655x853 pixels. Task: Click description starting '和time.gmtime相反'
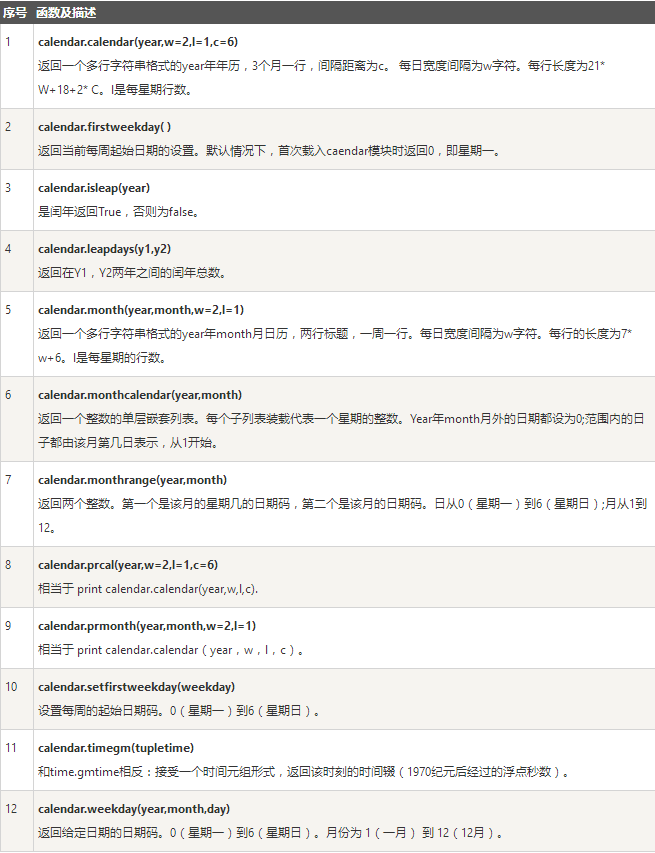coord(304,771)
